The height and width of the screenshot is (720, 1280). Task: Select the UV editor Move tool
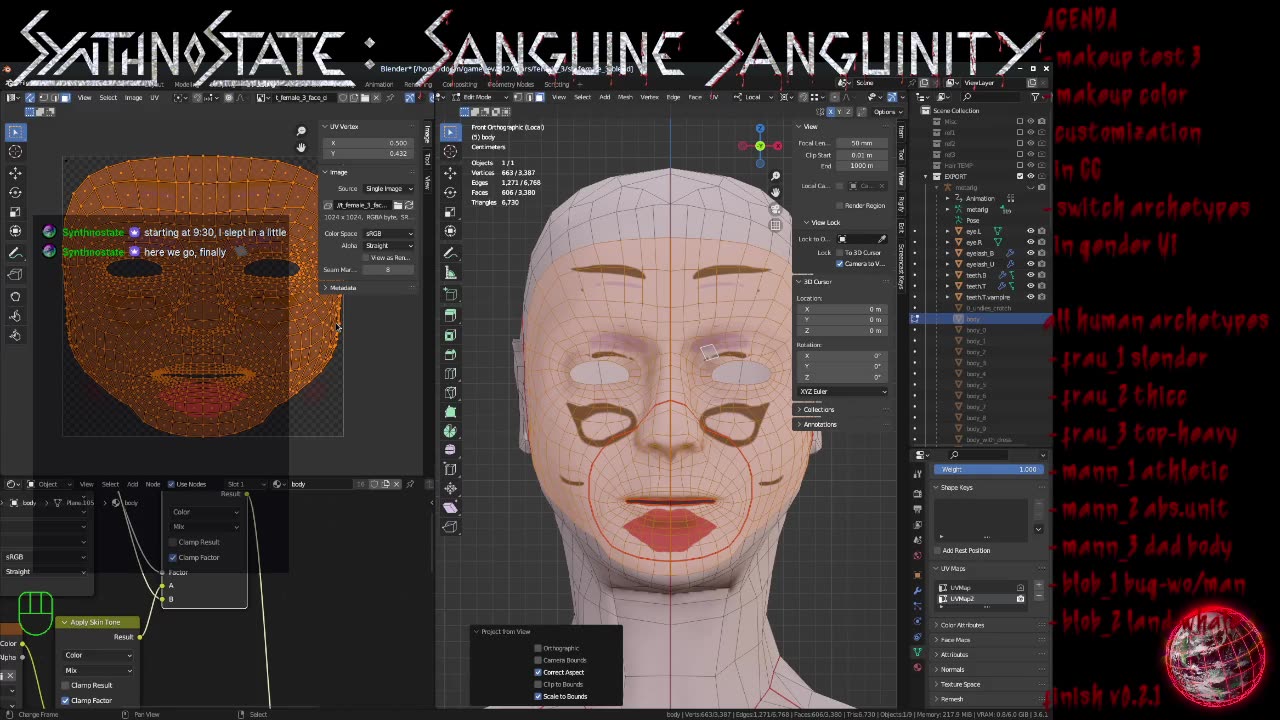(15, 172)
